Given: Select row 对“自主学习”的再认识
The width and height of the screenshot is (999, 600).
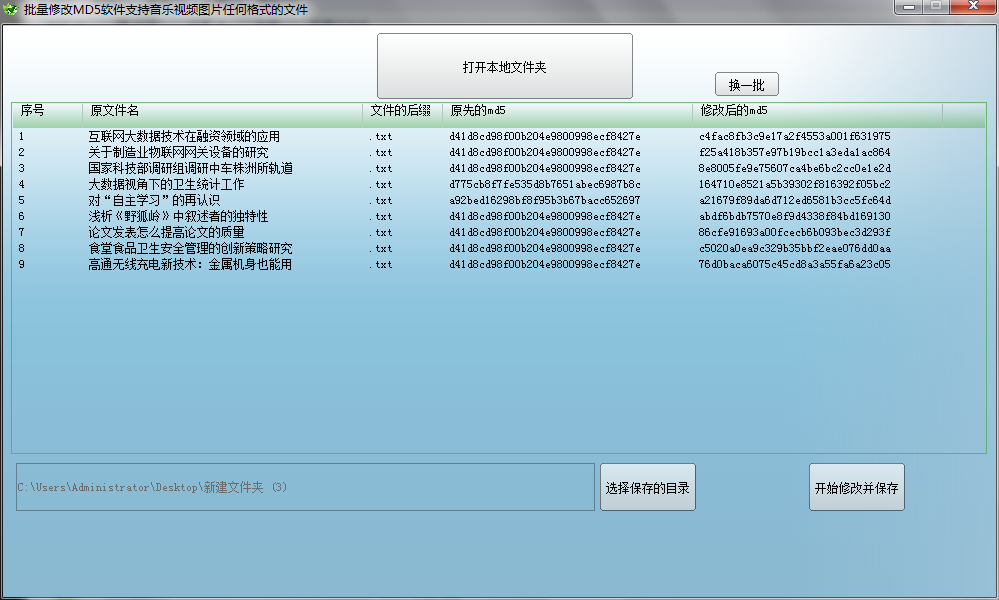Looking at the screenshot, I should [154, 200].
